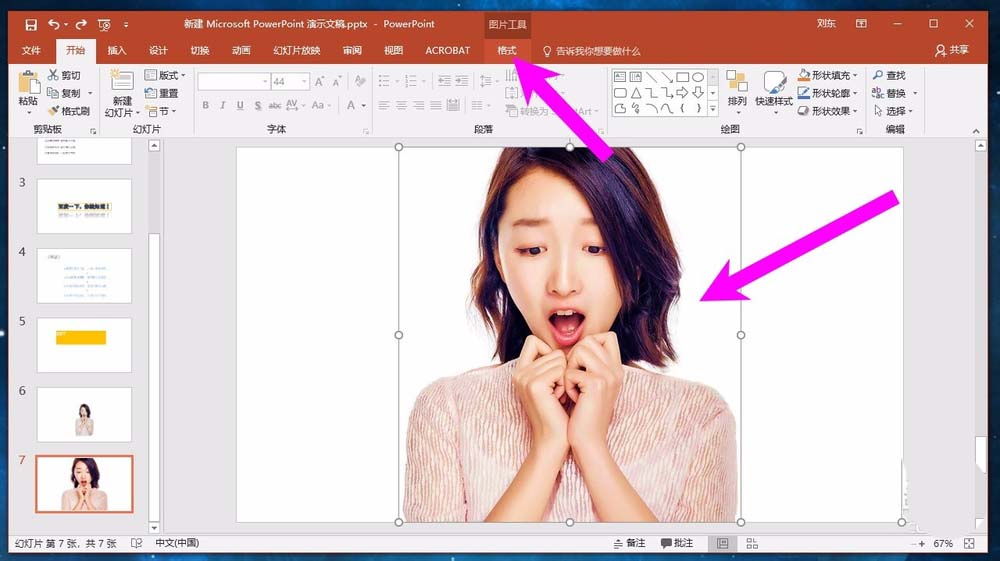This screenshot has width=1000, height=561.
Task: Open the font size dropdown showing 44
Action: click(304, 82)
